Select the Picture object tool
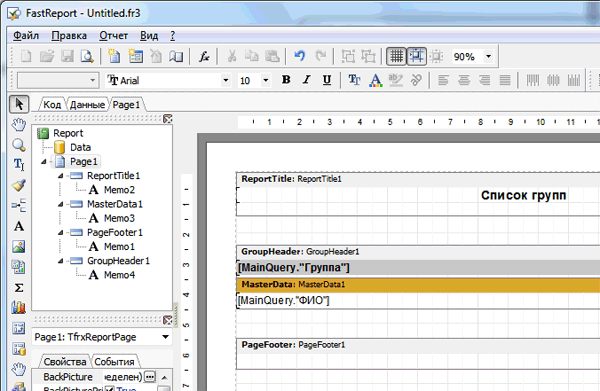Image resolution: width=600 pixels, height=391 pixels. pyautogui.click(x=18, y=246)
